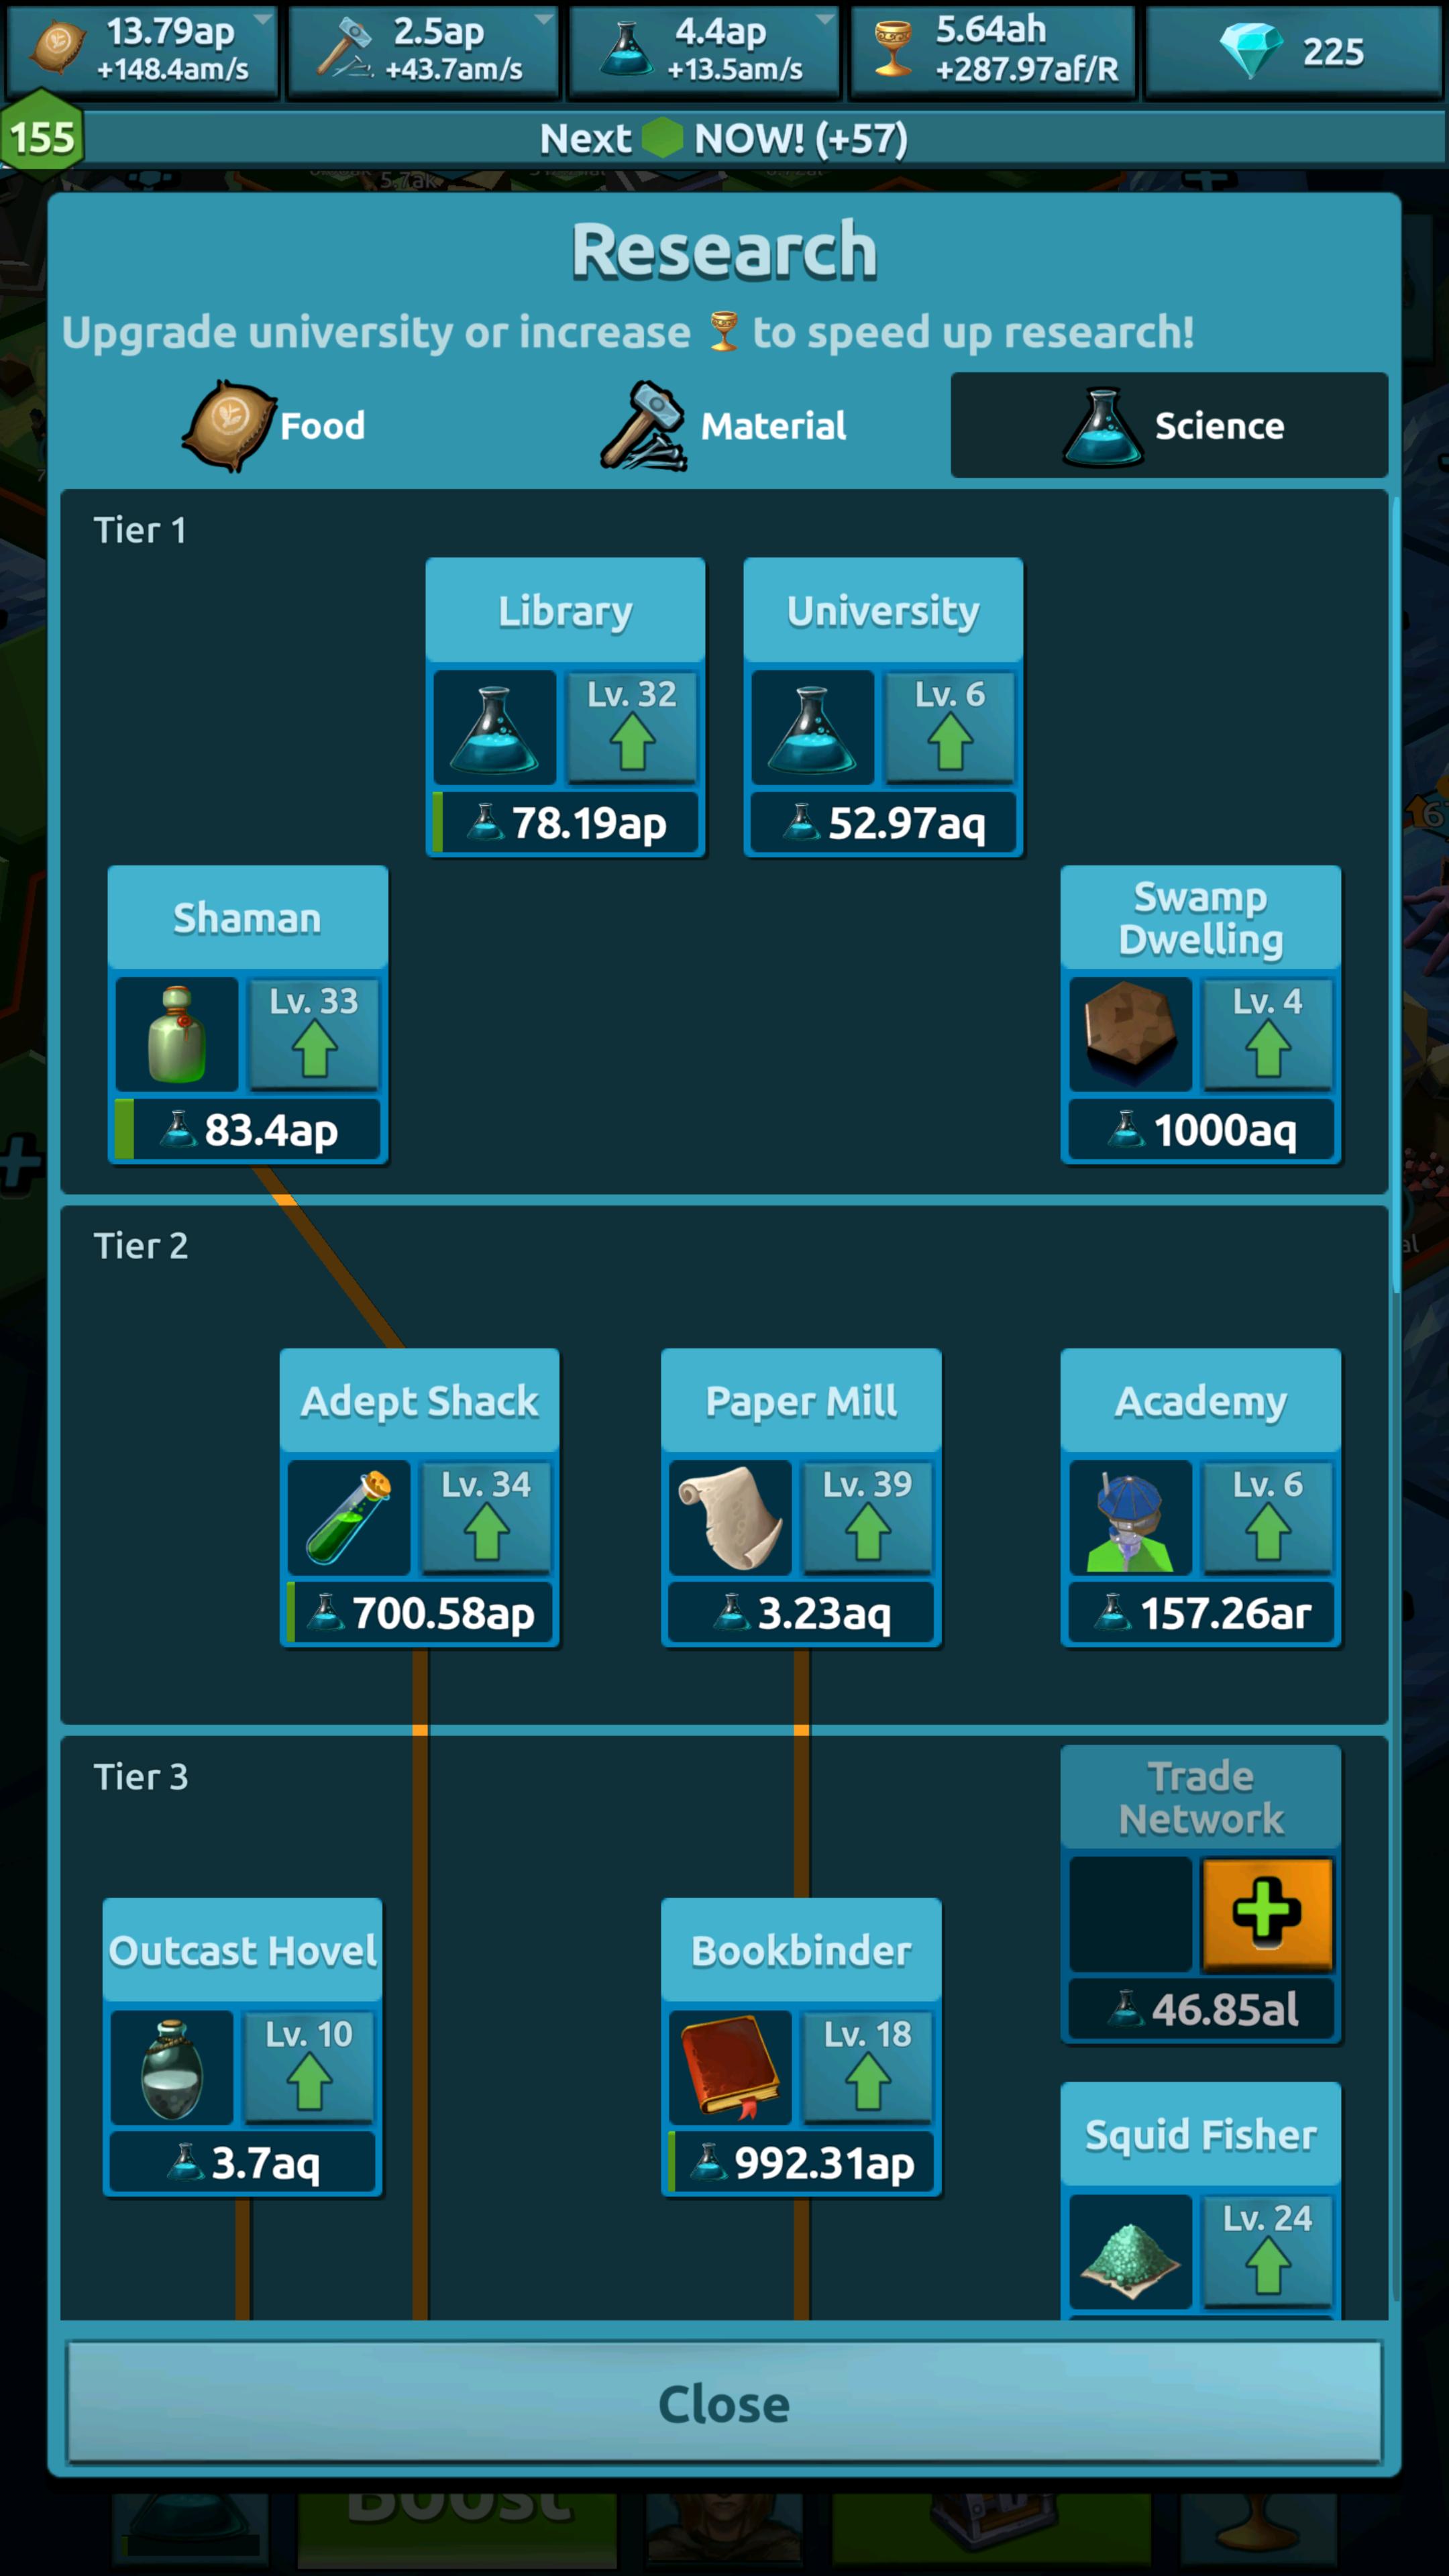Close the Research panel
Viewport: 1449px width, 2576px height.
coord(725,2403)
